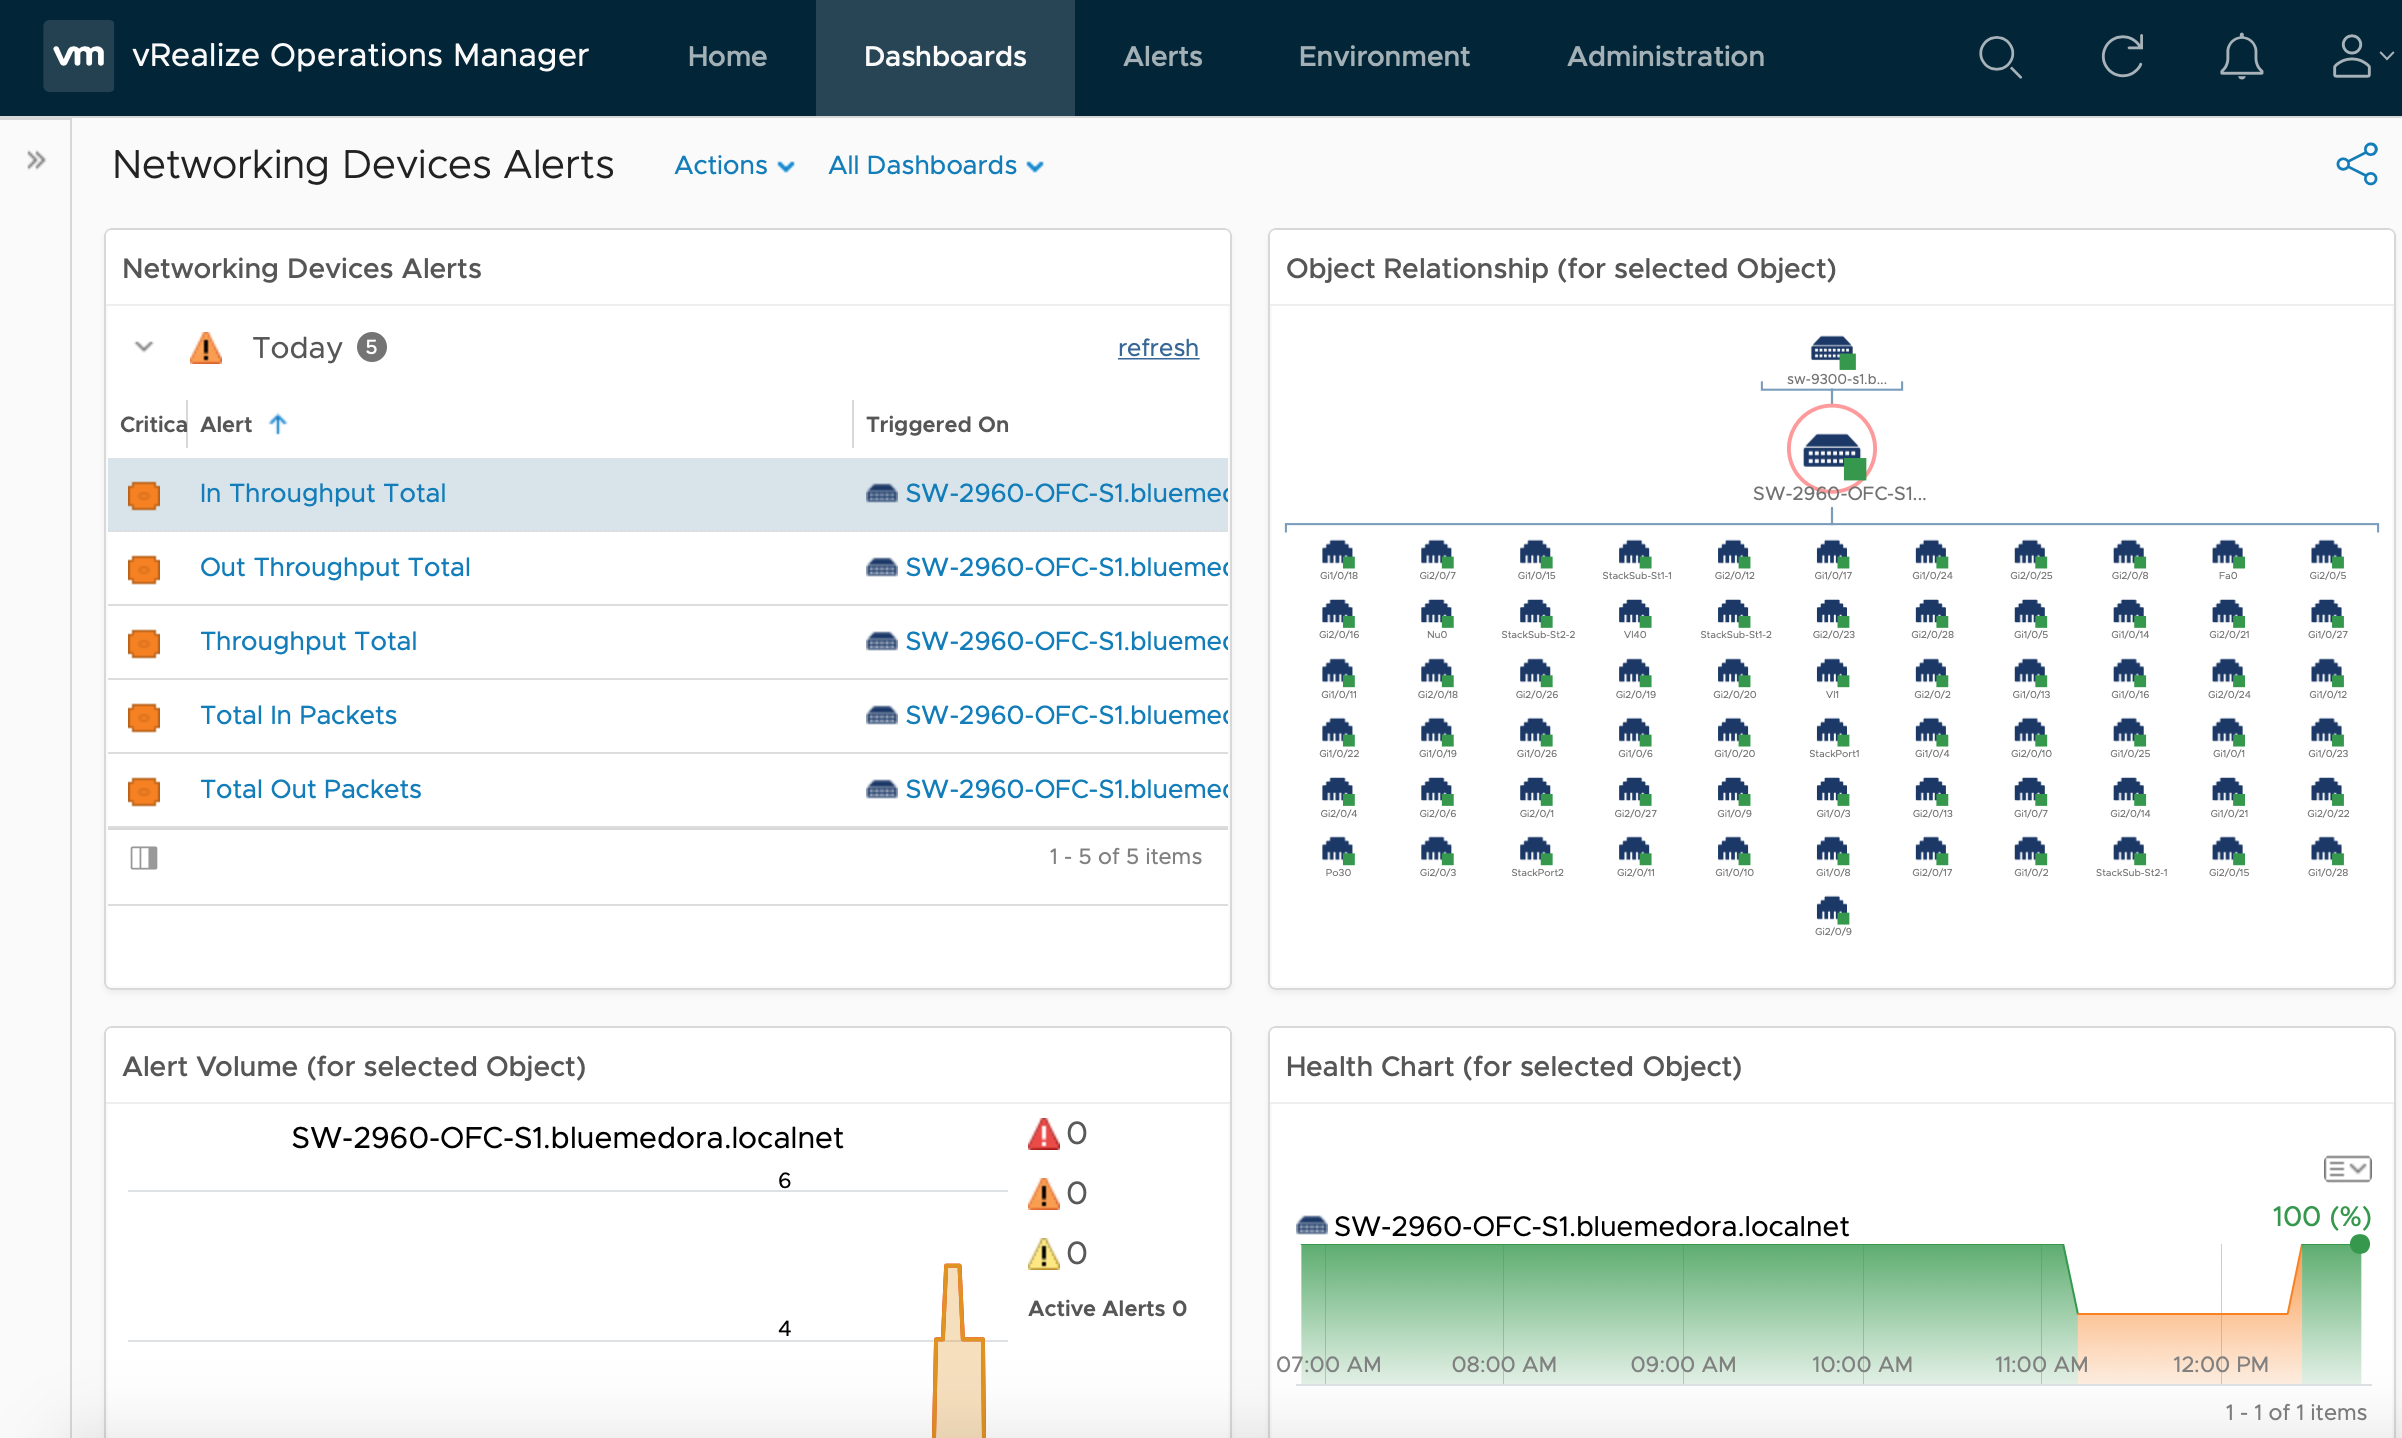
Task: Expand the Today alert group chevron
Action: [x=140, y=349]
